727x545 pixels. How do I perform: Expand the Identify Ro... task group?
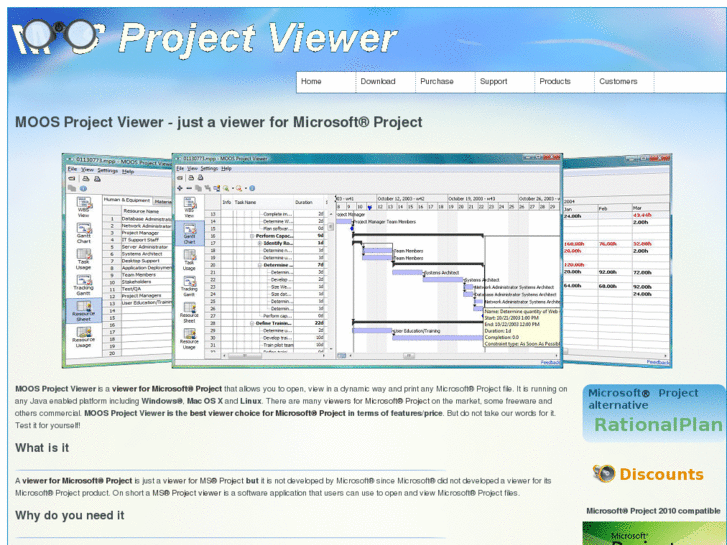(260, 243)
